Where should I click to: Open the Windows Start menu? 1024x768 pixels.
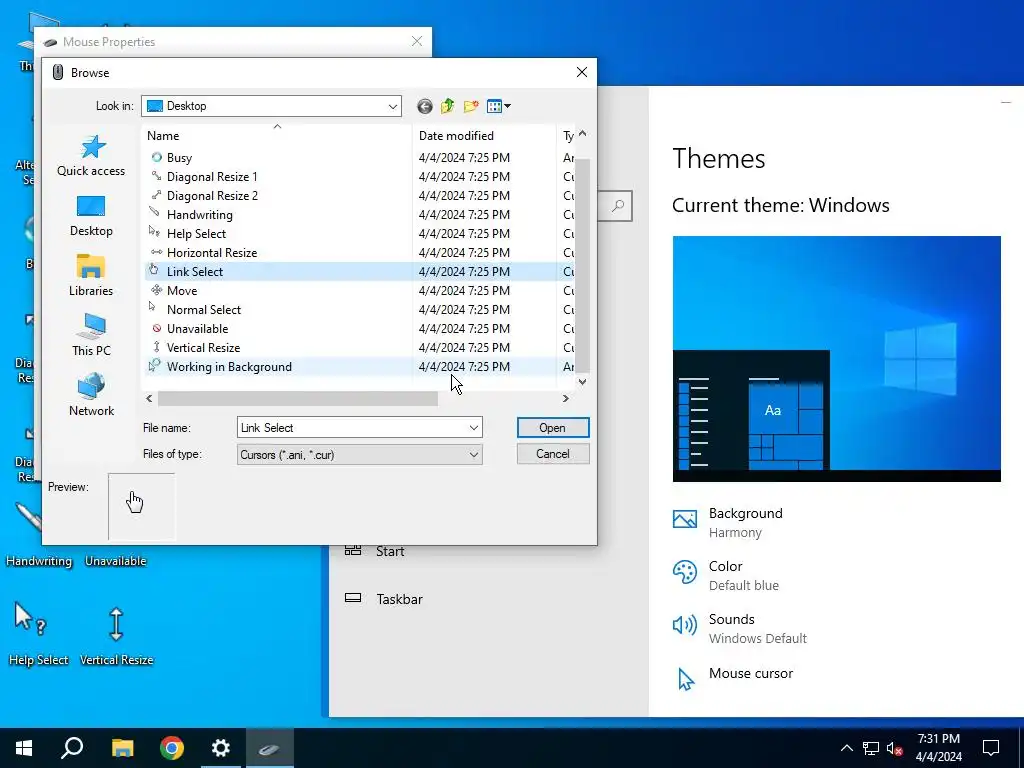[x=24, y=748]
